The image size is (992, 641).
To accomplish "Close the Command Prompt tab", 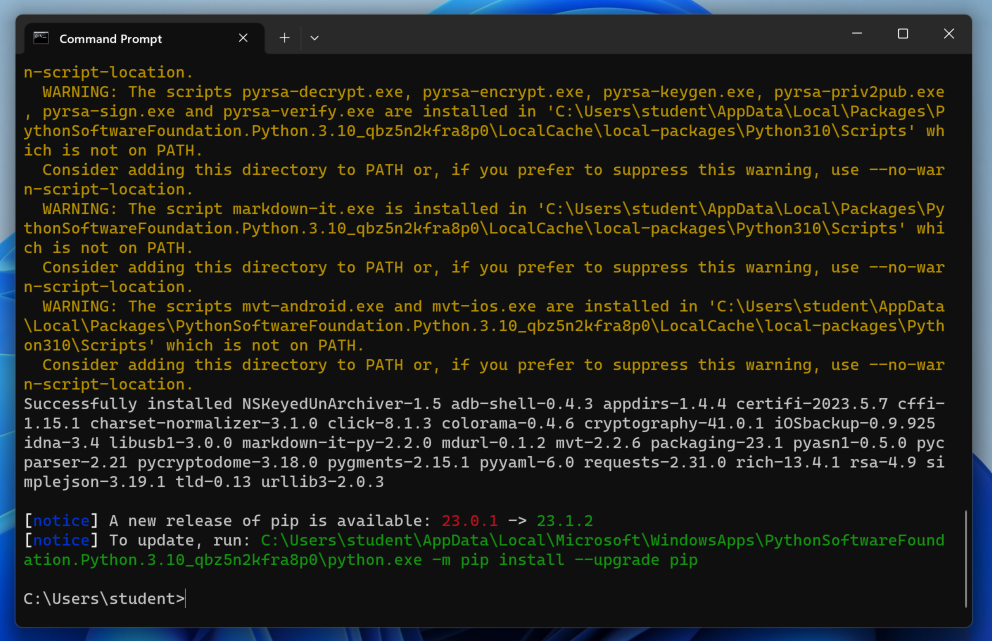I will pyautogui.click(x=243, y=38).
